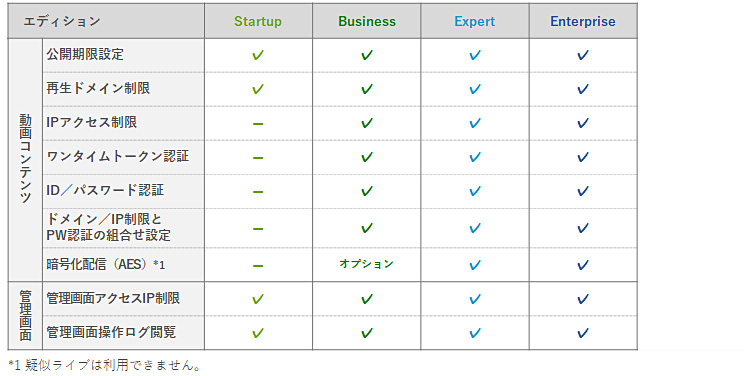This screenshot has height=376, width=753.
Task: Select the Startup edition column header
Action: (x=258, y=22)
